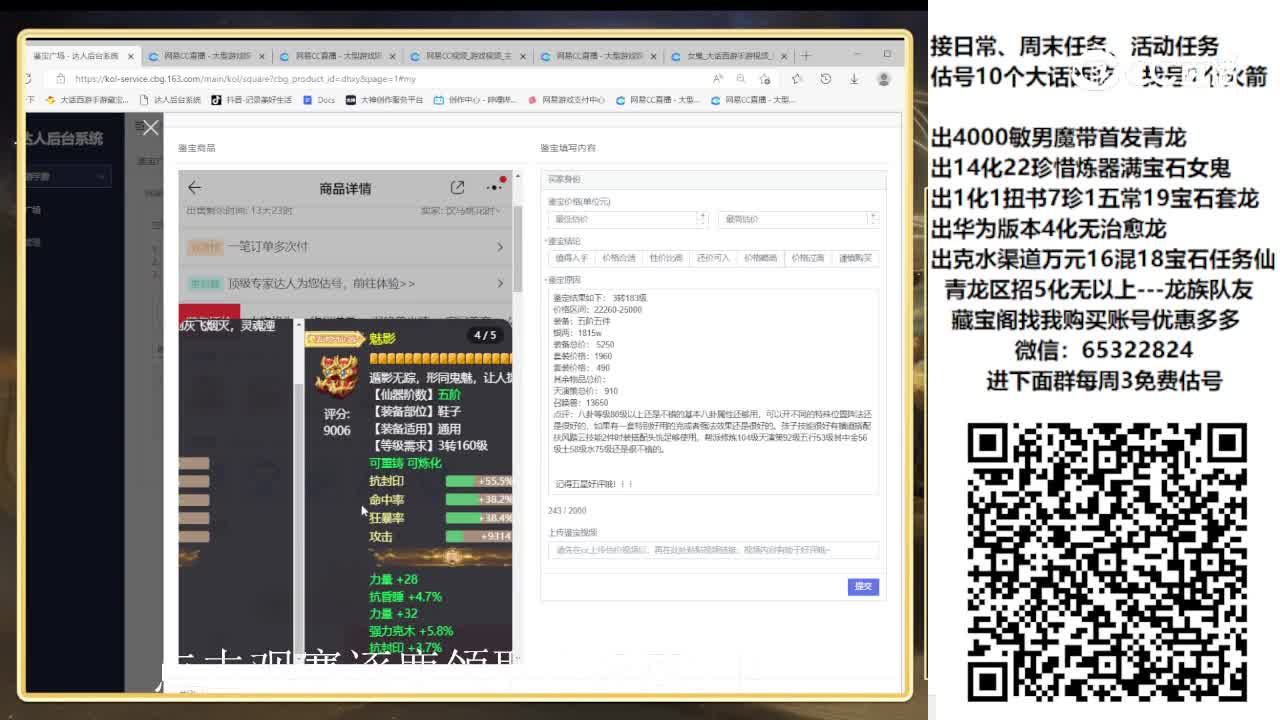This screenshot has height=720, width=1280.
Task: Open the 网易游戏支付中心 bookmark
Action: tap(567, 100)
